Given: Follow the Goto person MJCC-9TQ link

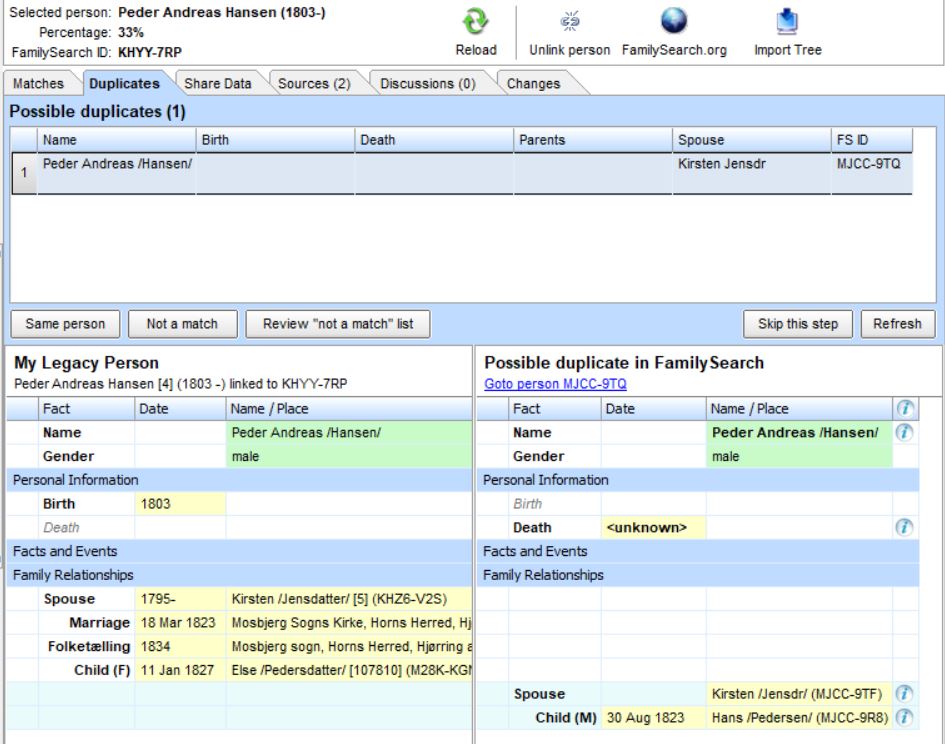Looking at the screenshot, I should [555, 384].
